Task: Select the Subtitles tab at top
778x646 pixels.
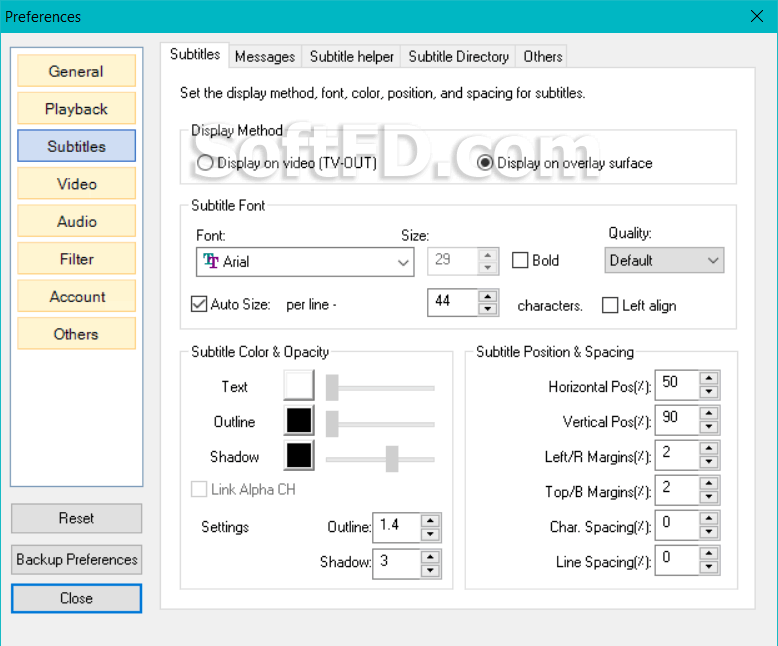Action: [194, 54]
